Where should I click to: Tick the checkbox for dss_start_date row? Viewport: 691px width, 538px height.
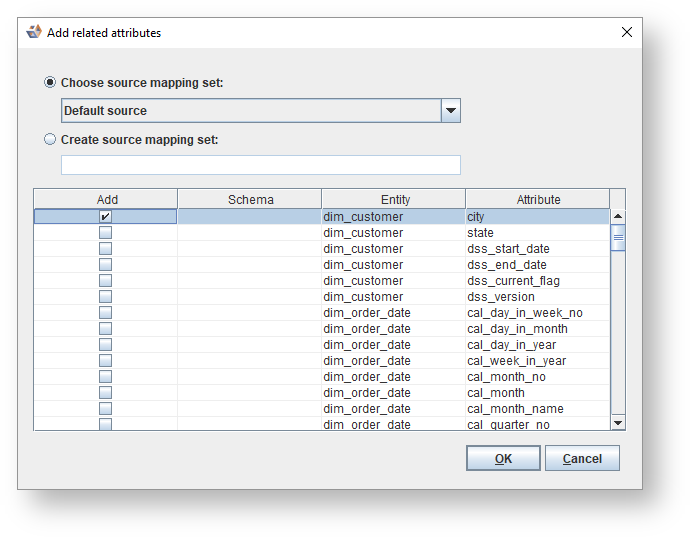105,249
